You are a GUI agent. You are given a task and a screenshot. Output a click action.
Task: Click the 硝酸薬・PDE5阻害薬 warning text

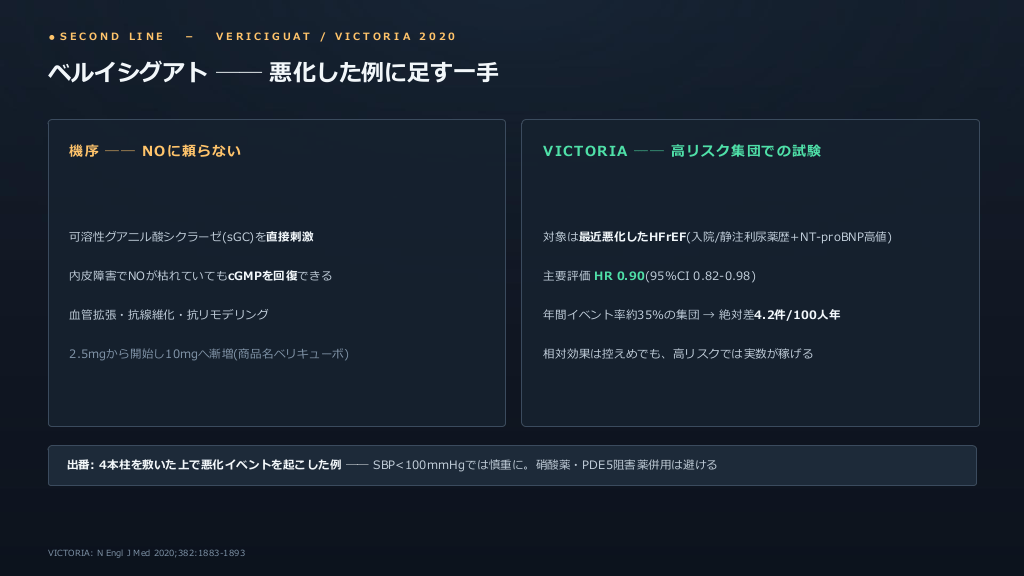626,465
